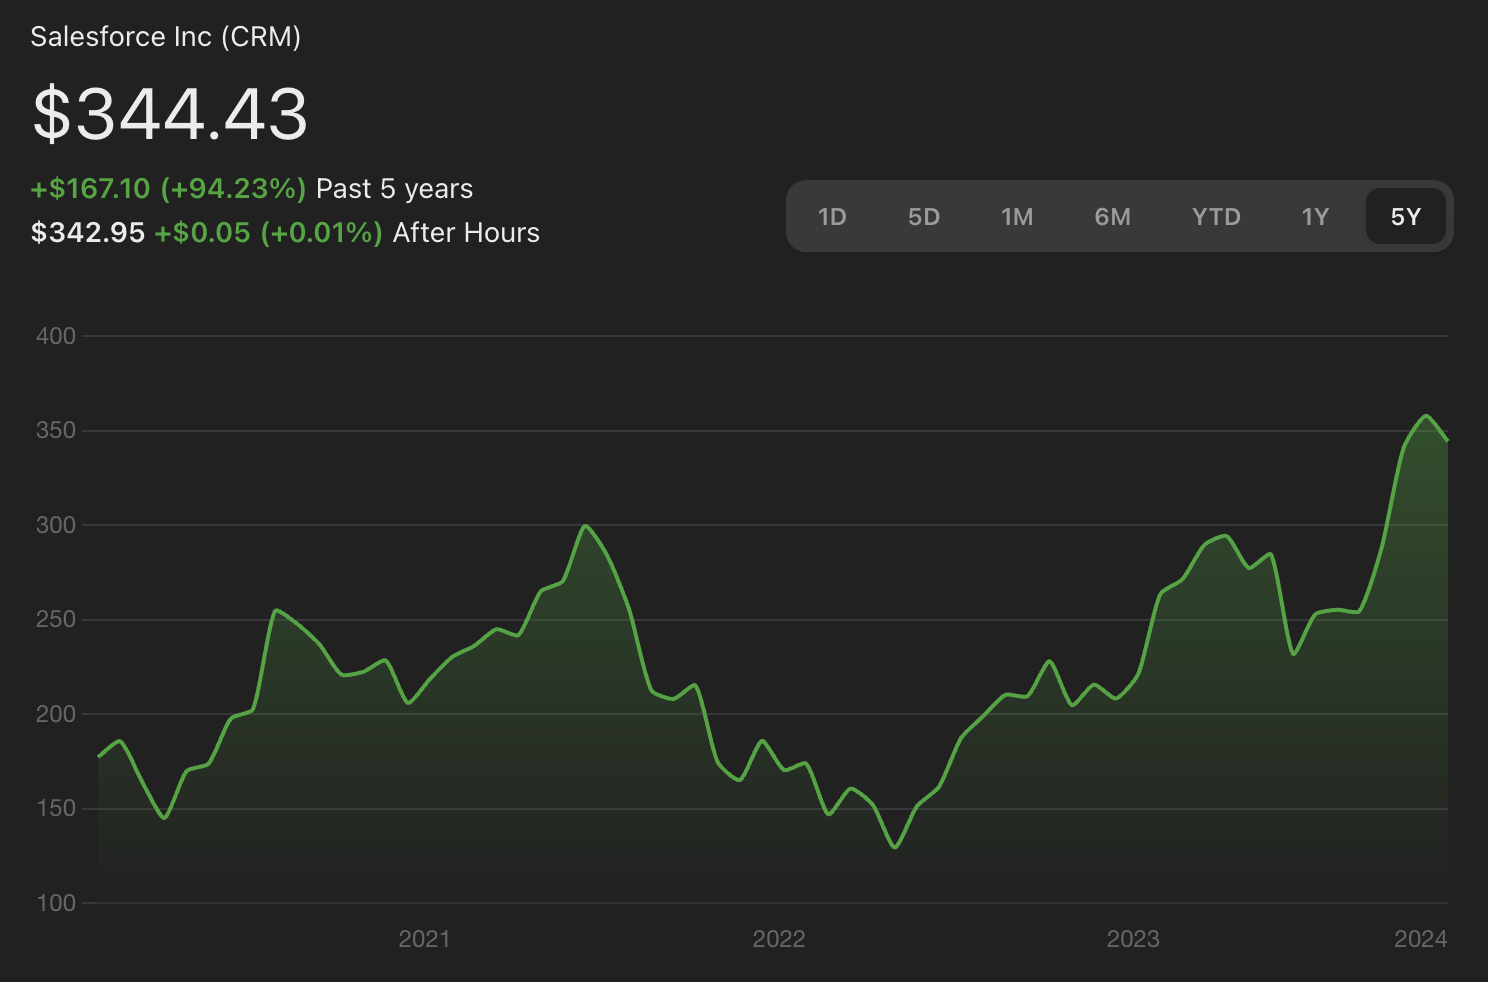Click the Salesforce Inc (CRM) title

pos(166,37)
